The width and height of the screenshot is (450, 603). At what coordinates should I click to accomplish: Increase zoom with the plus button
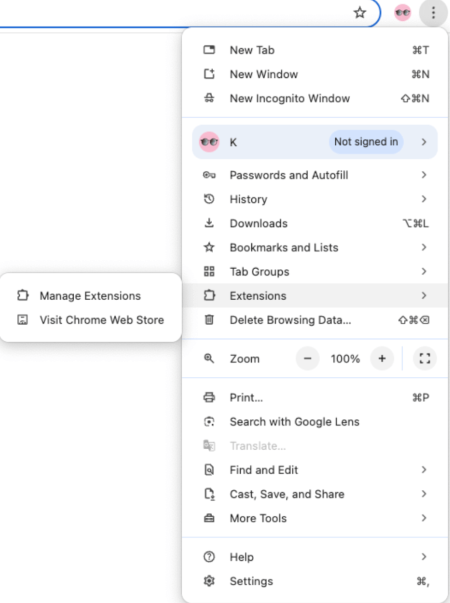382,358
